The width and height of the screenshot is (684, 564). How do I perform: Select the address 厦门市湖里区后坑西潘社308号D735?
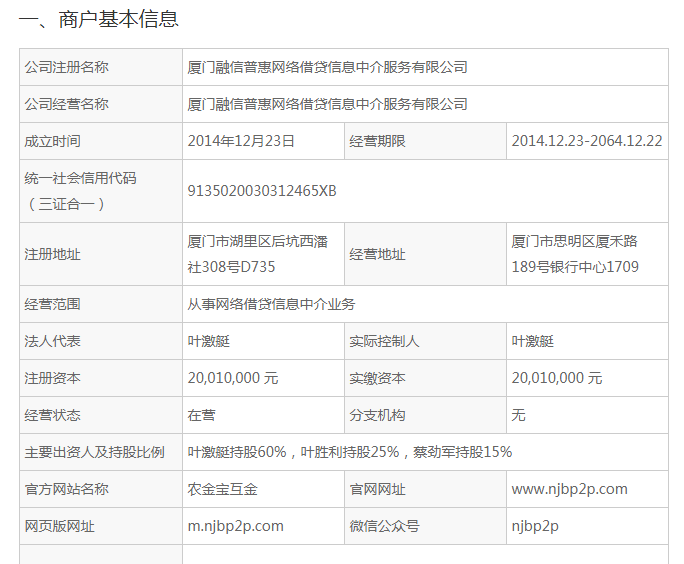coord(257,254)
